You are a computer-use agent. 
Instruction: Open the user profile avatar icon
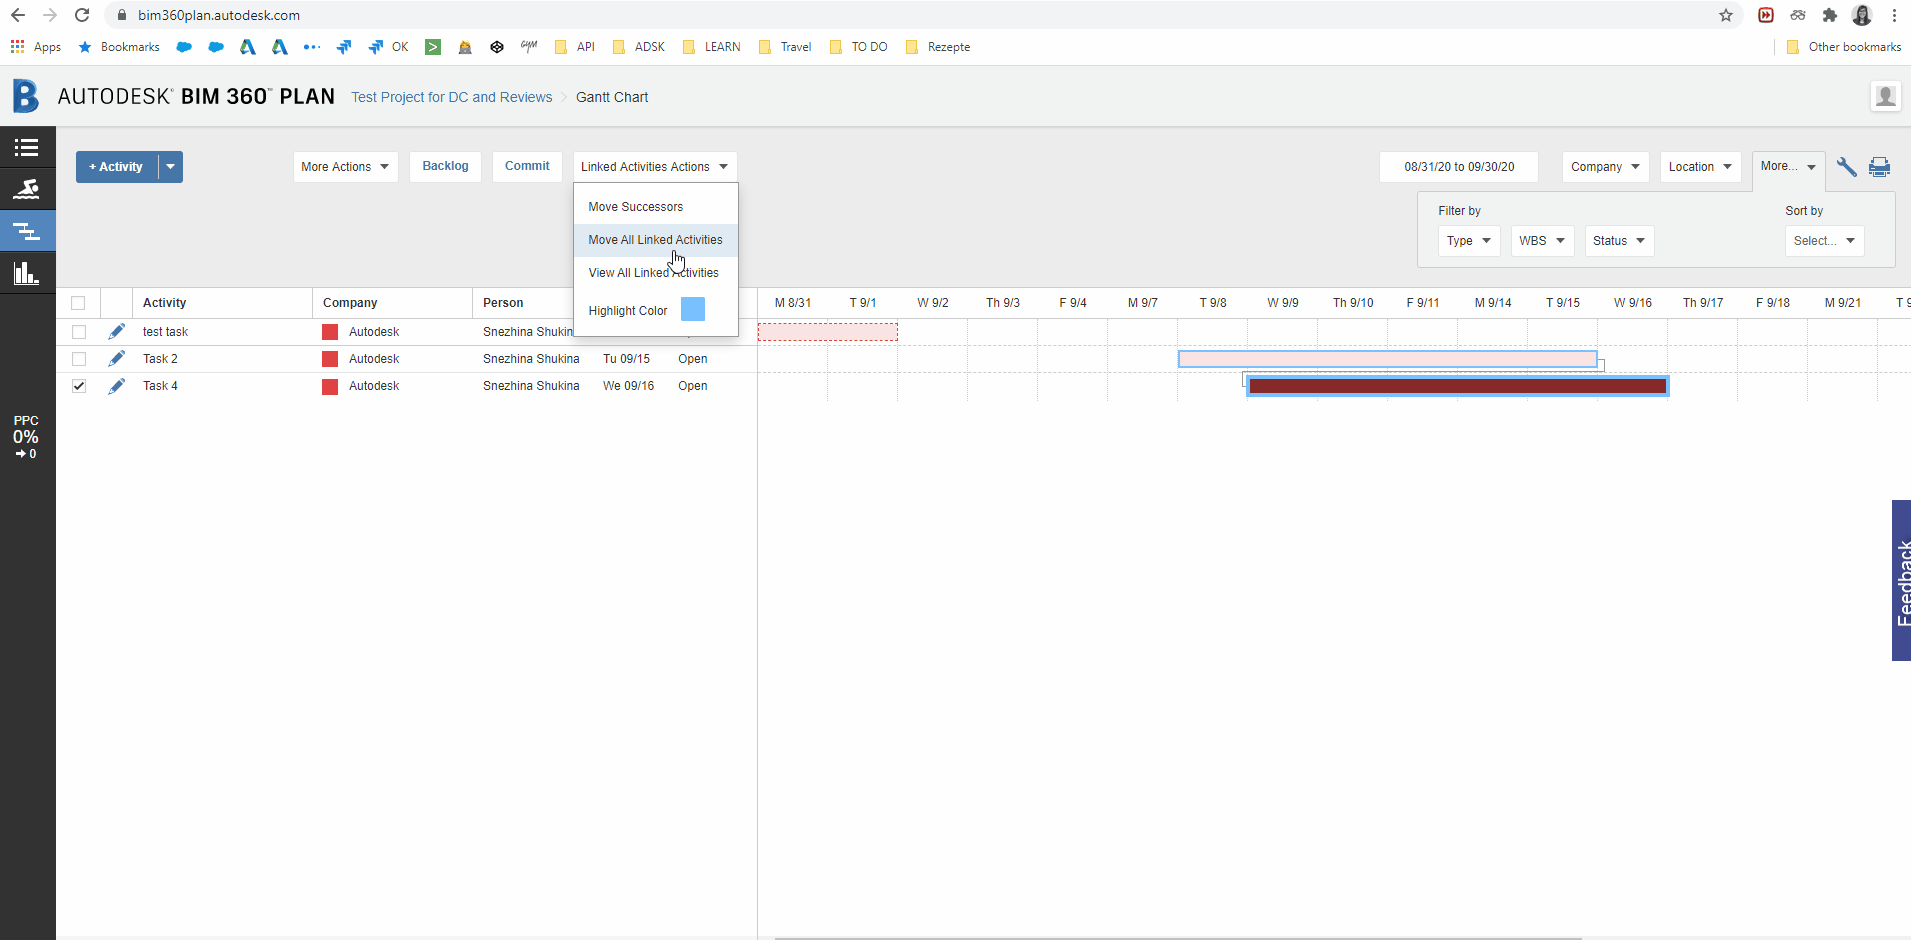[x=1885, y=96]
